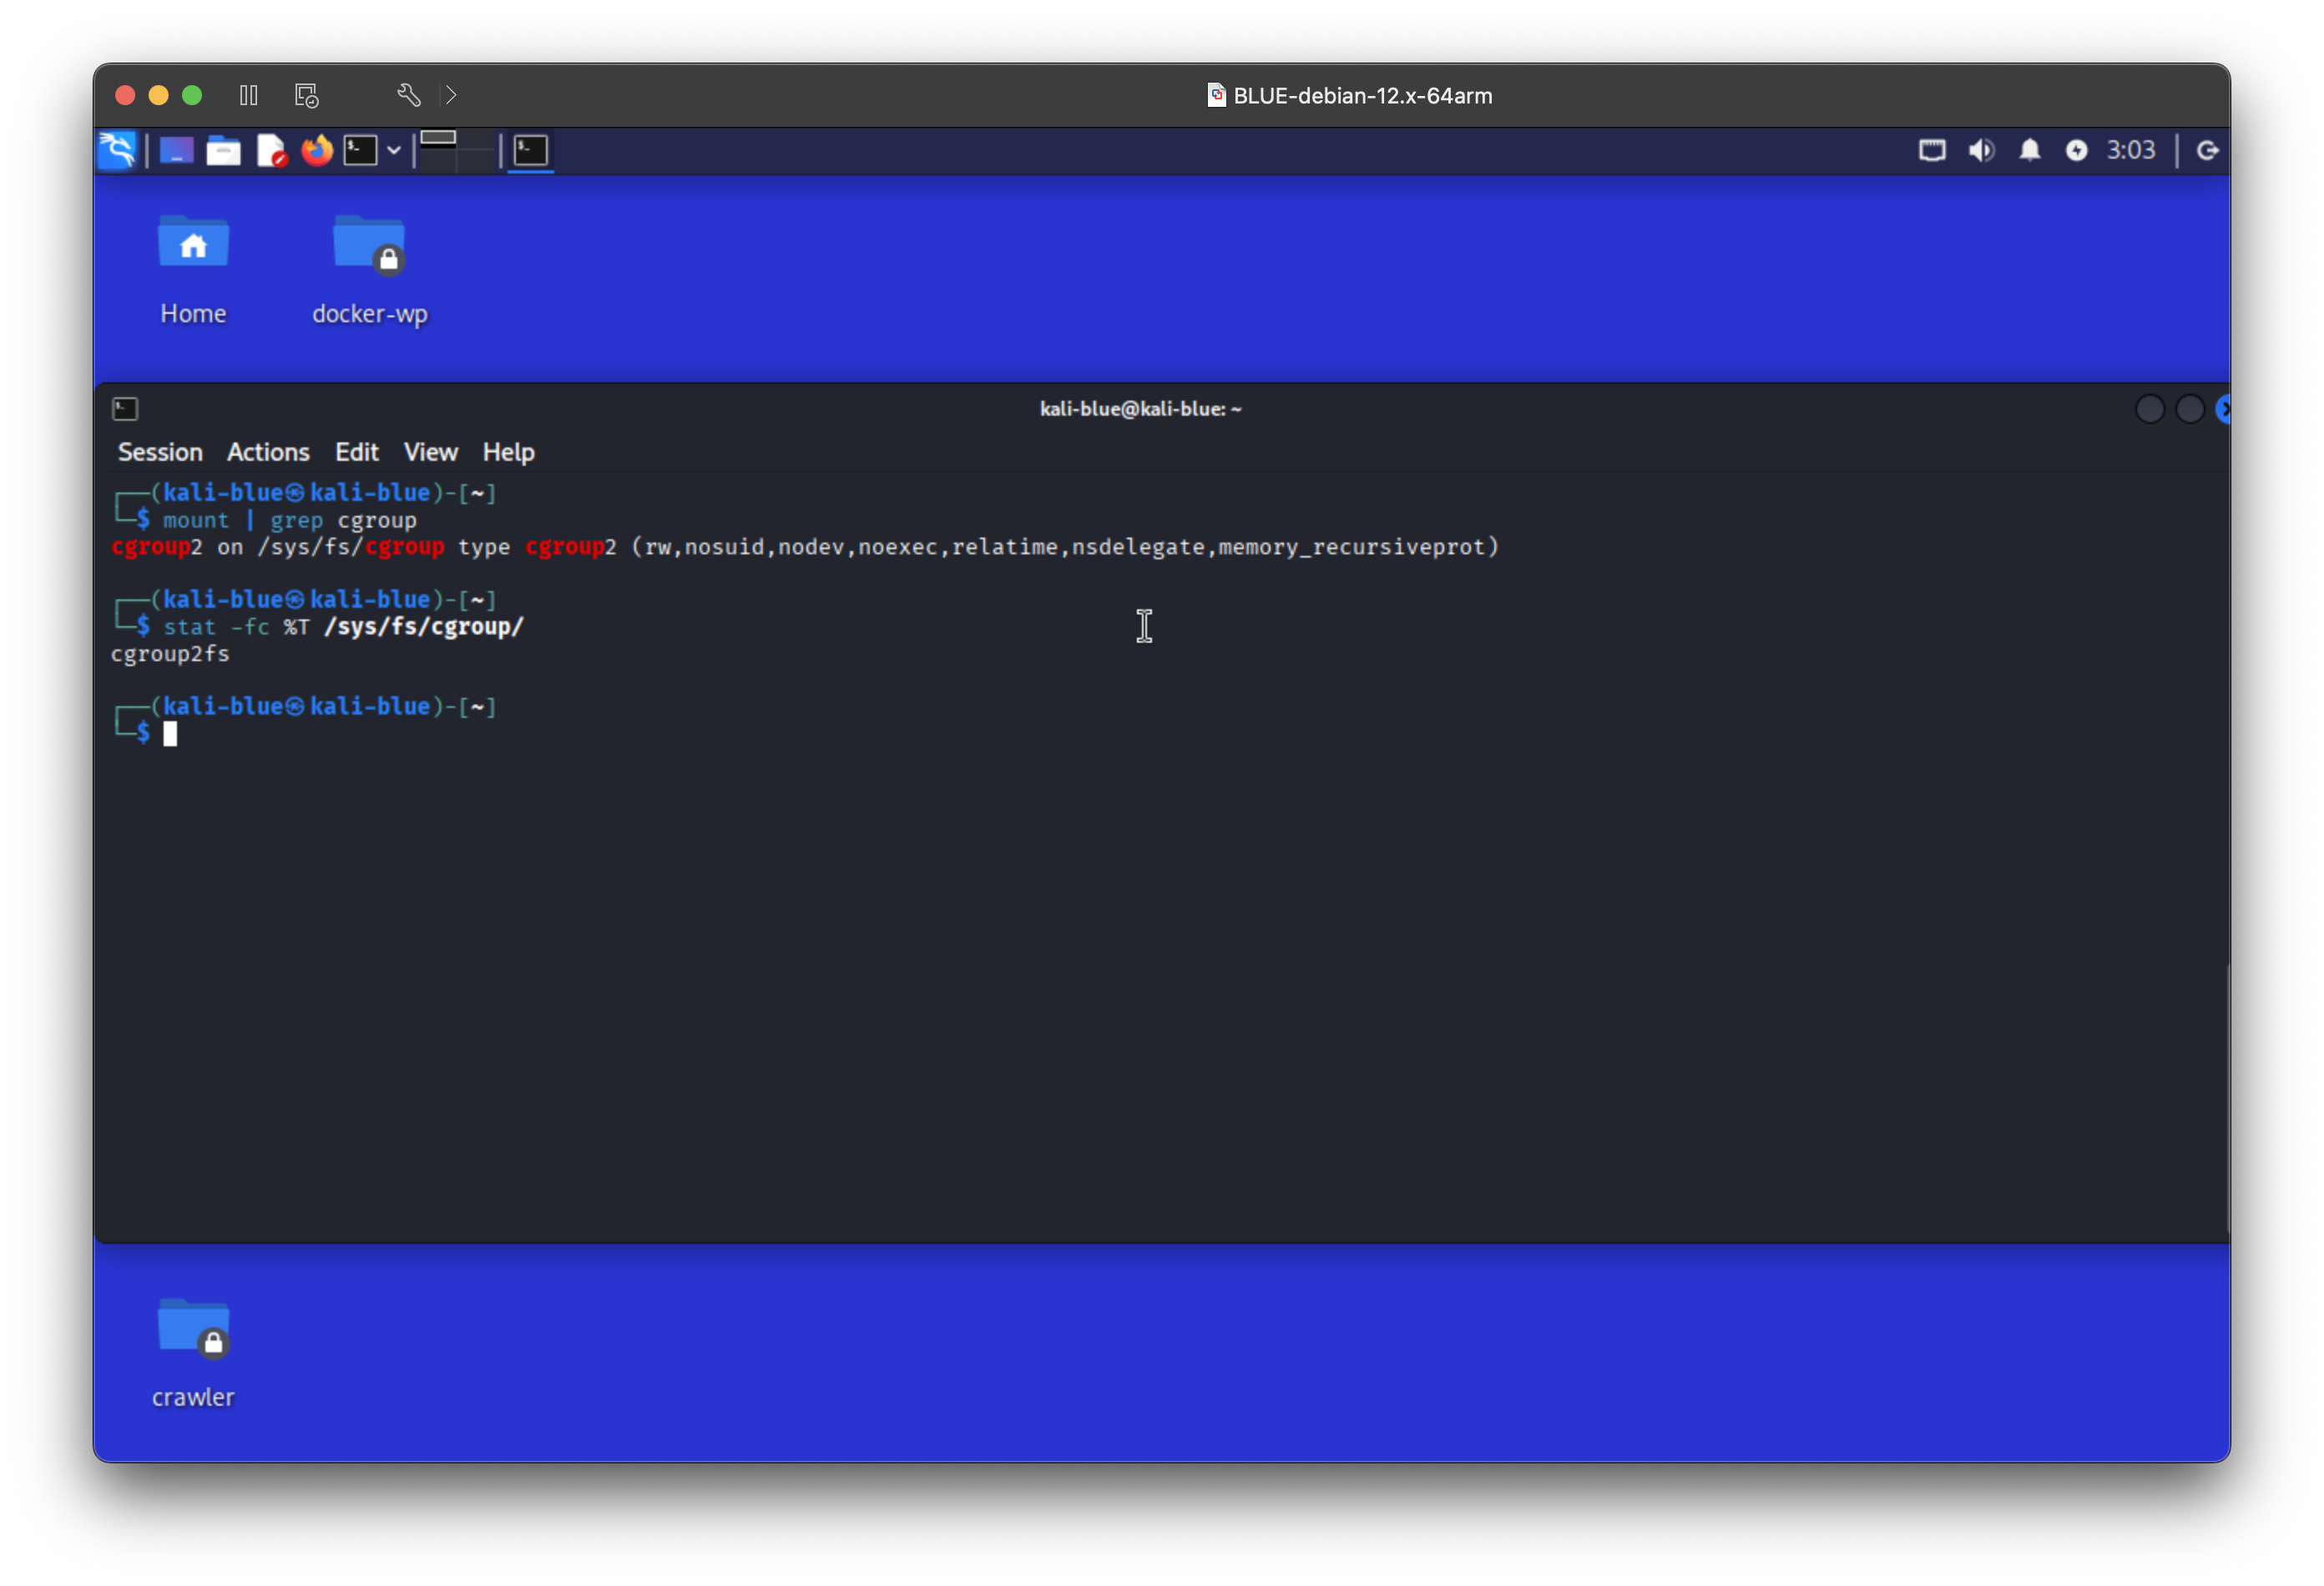The width and height of the screenshot is (2324, 1586).
Task: Expand the terminal launcher dropdown arrow
Action: click(394, 151)
